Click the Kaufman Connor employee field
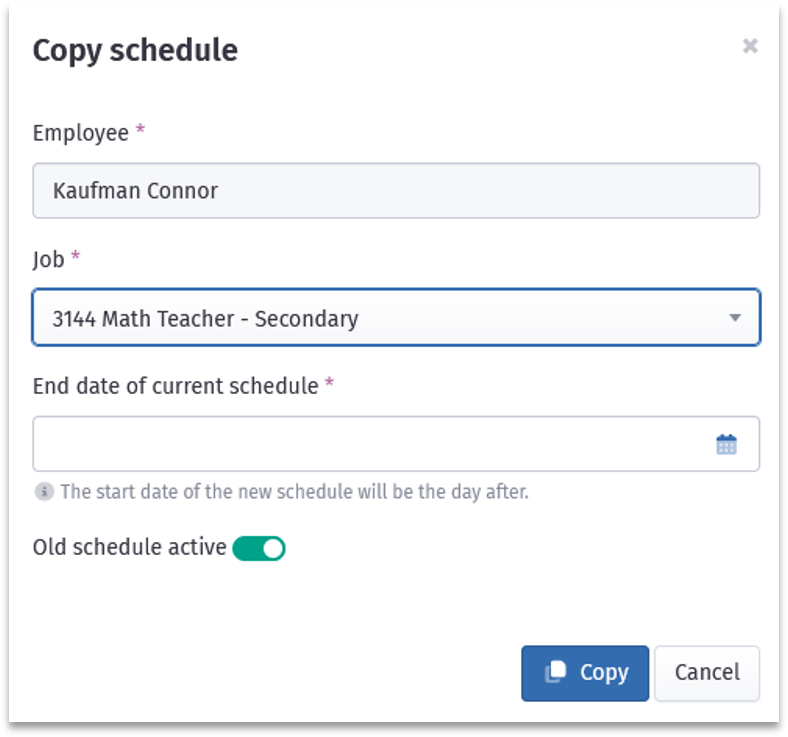This screenshot has height=737, width=788. pos(396,190)
